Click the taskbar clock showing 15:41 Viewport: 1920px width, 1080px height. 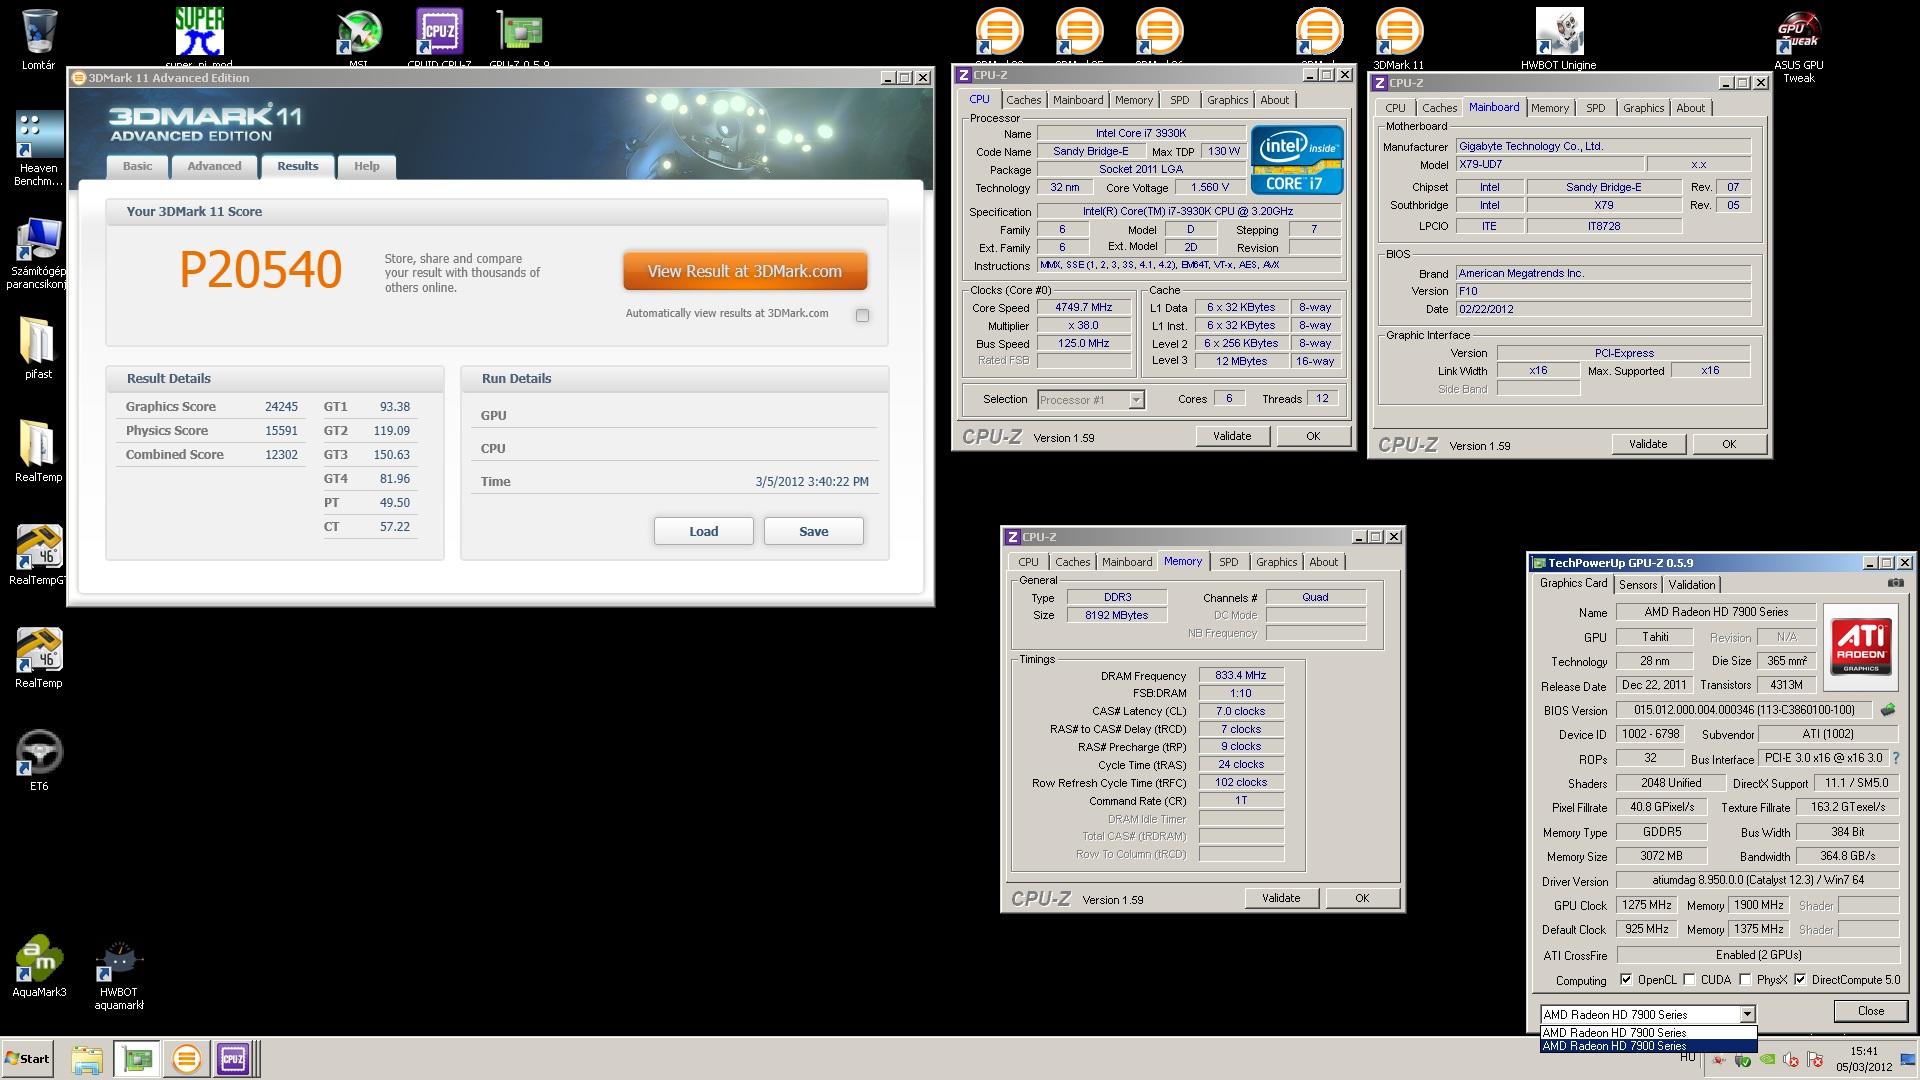click(1864, 1051)
